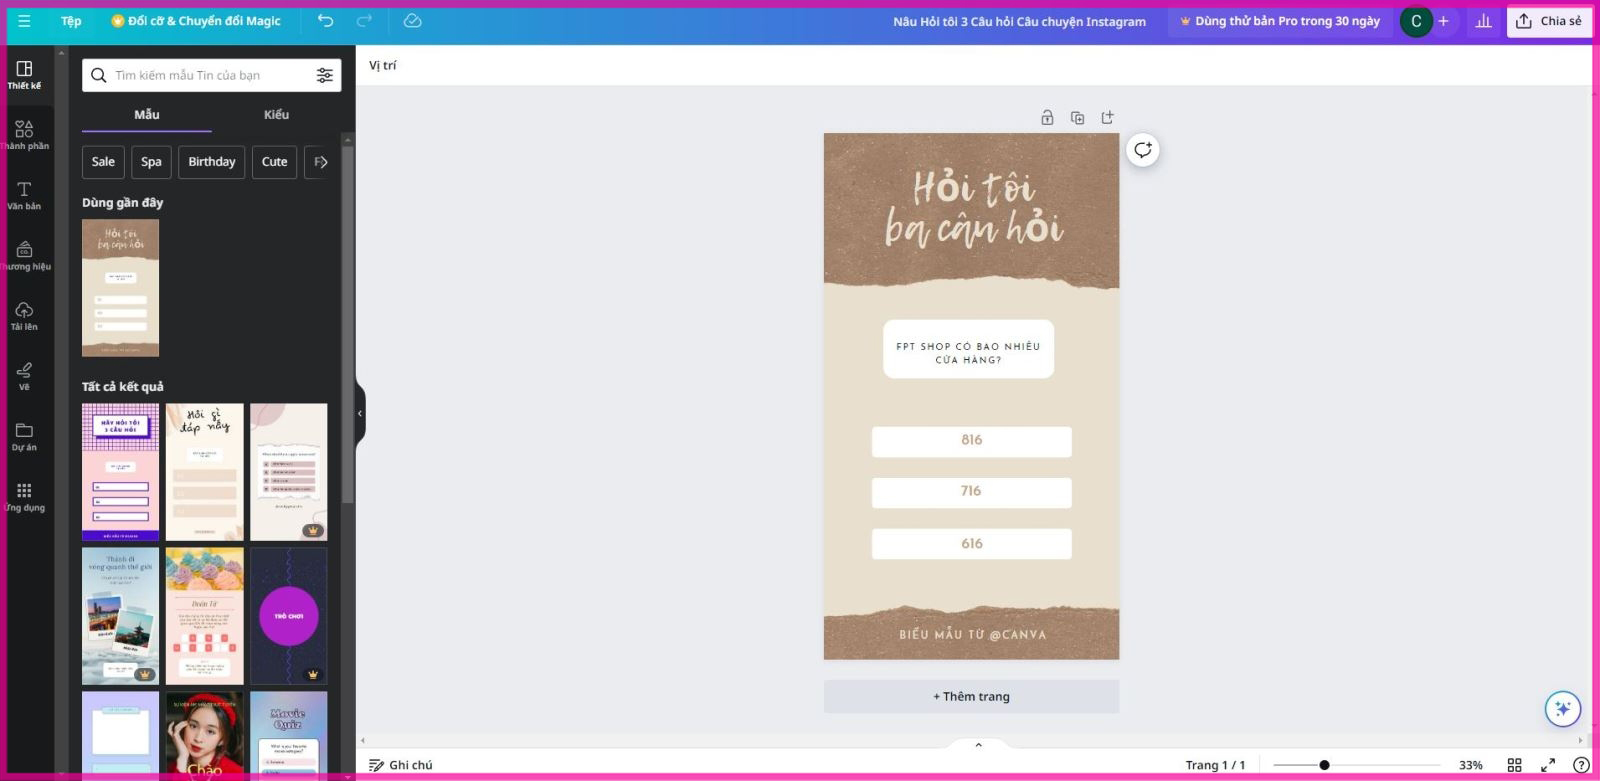Select the 716 answer box
Viewport: 1600px width, 781px height.
pos(971,492)
